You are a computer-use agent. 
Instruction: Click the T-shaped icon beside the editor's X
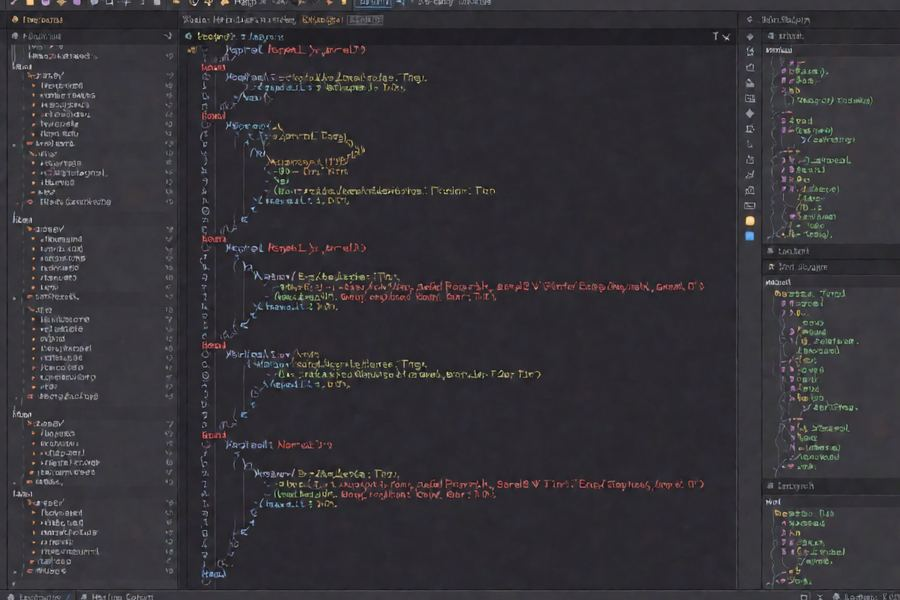715,36
